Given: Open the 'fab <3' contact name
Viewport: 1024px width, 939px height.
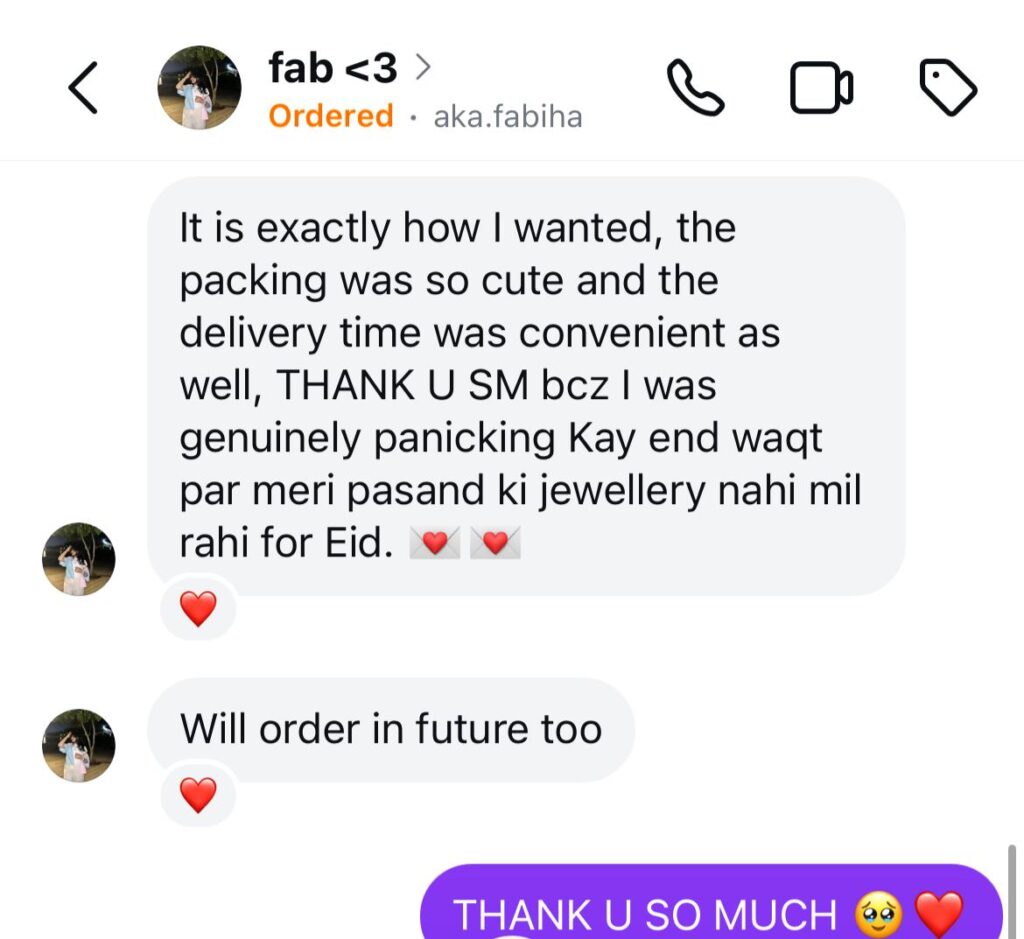Looking at the screenshot, I should 332,68.
